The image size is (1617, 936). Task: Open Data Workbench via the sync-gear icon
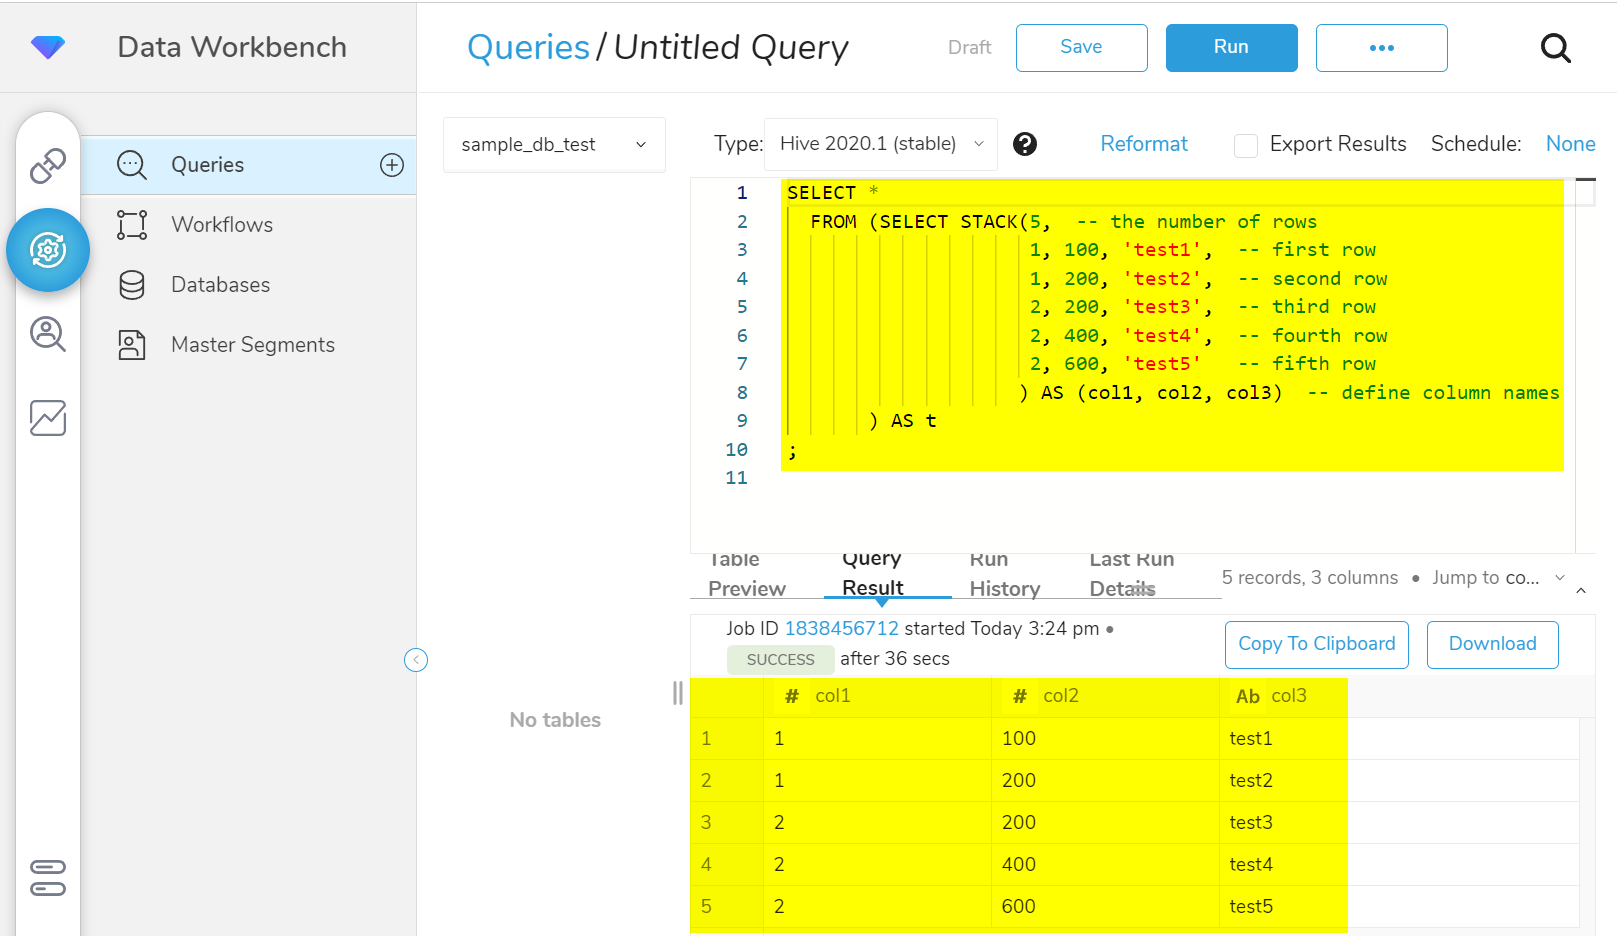tap(48, 250)
